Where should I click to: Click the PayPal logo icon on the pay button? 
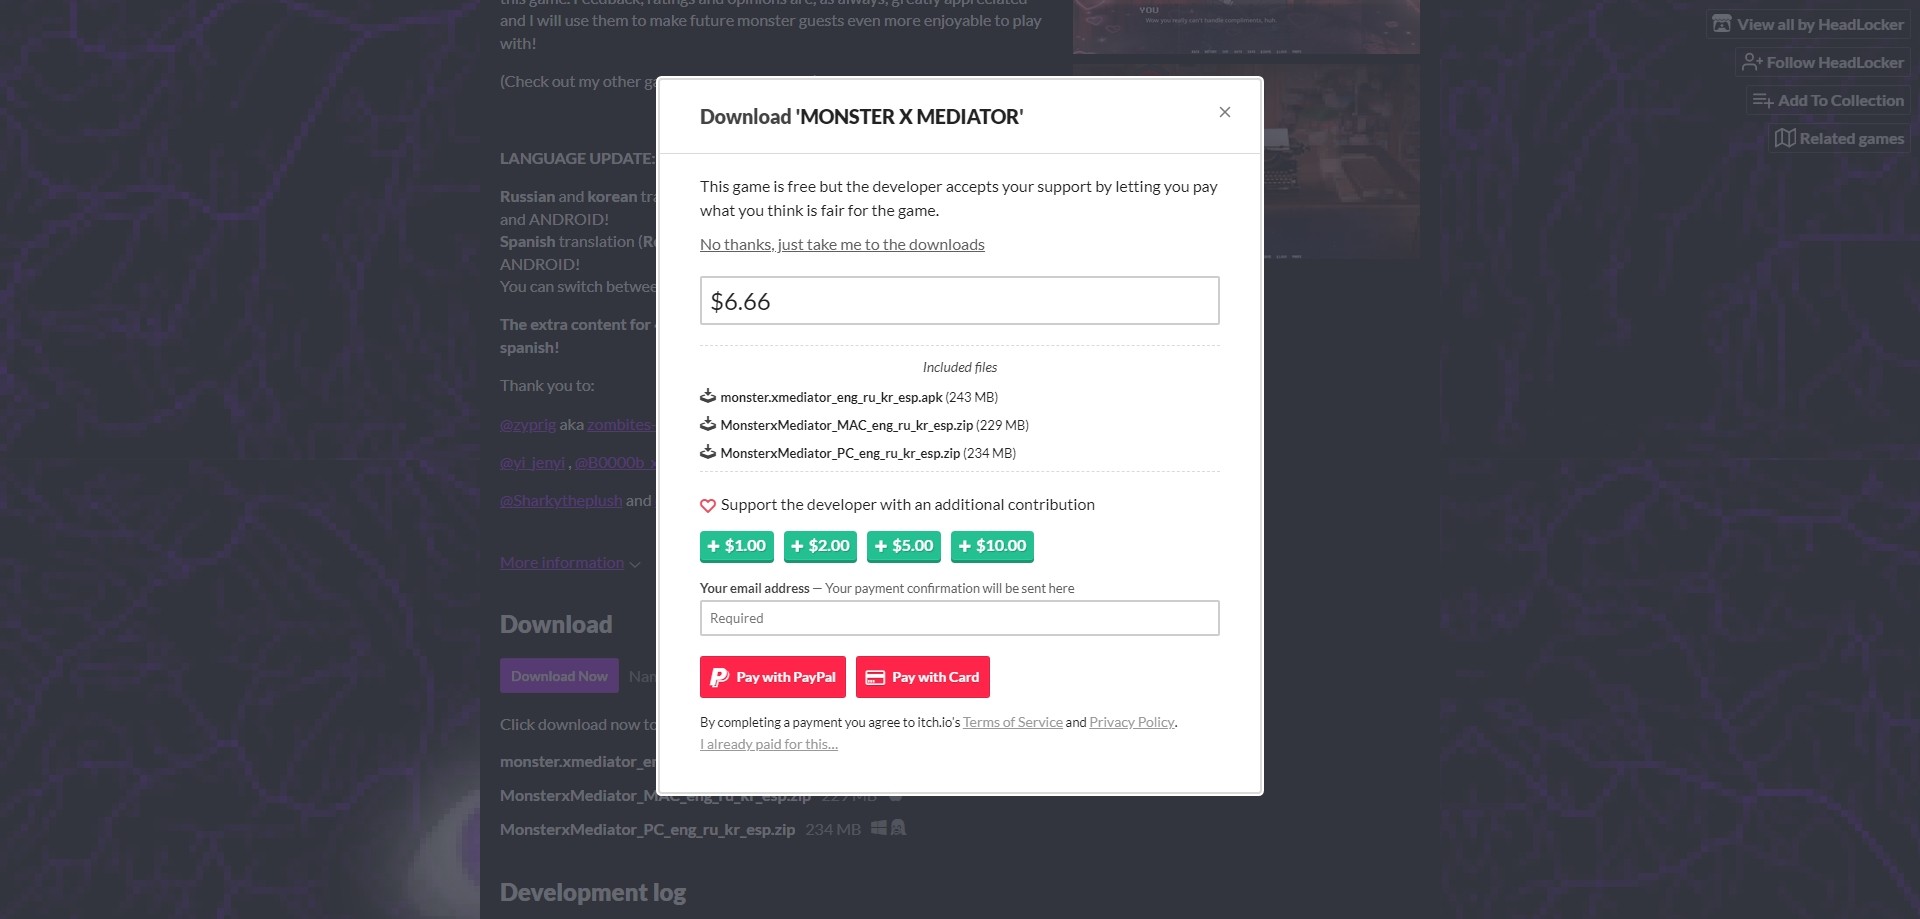[x=719, y=677]
